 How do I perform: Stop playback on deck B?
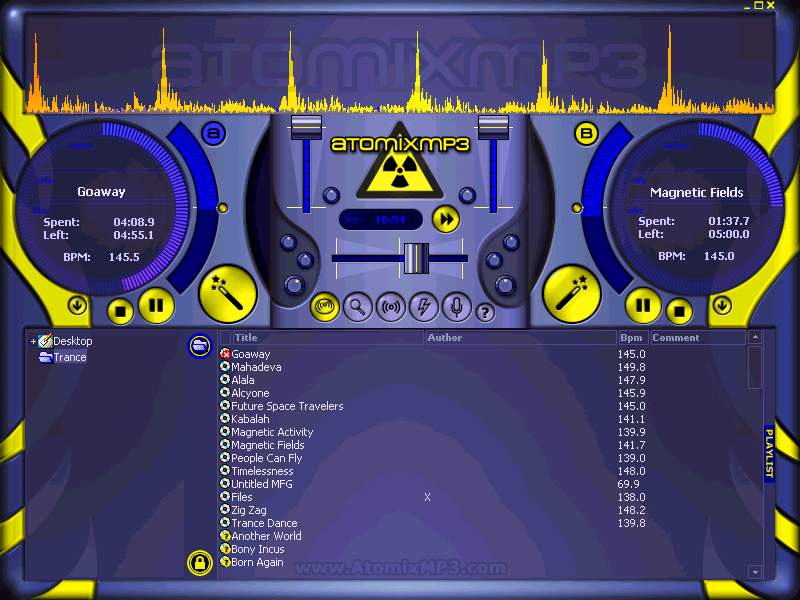(679, 311)
